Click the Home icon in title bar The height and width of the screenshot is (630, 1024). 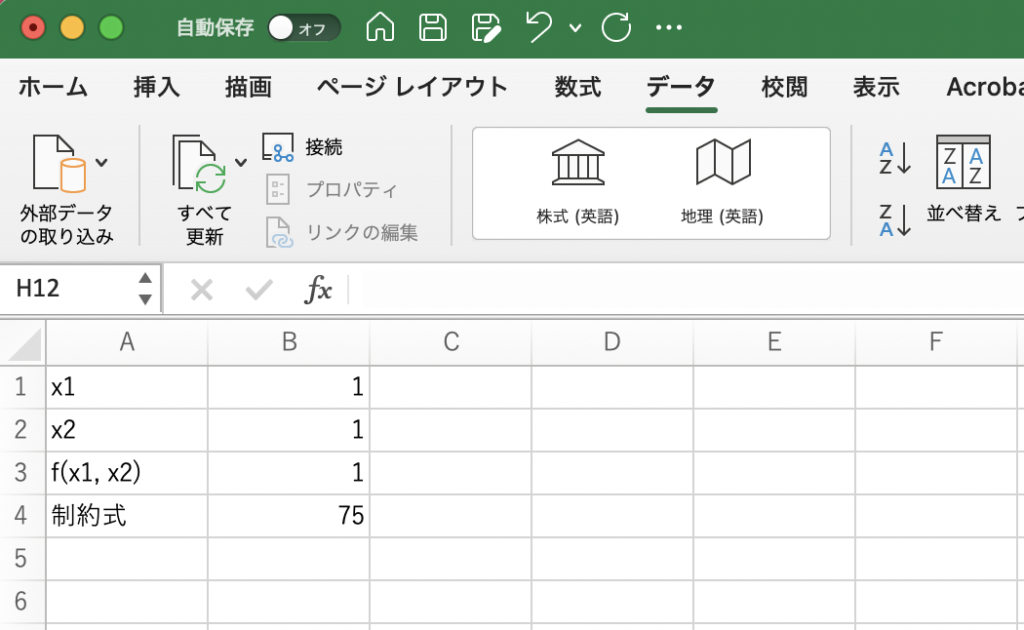[380, 27]
